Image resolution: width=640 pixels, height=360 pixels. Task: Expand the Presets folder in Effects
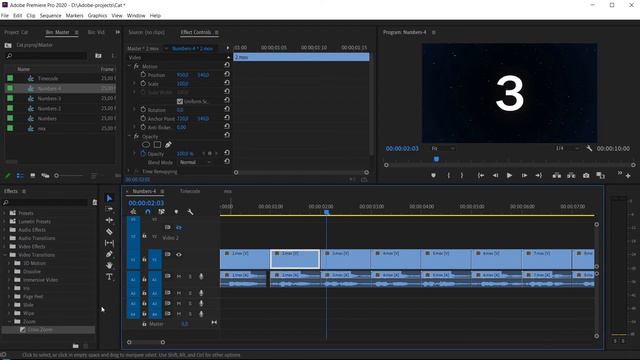tap(4, 213)
